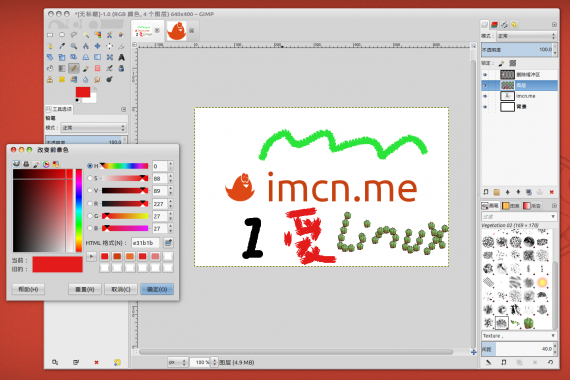
Task: Select the Text tool
Action: 121,57
